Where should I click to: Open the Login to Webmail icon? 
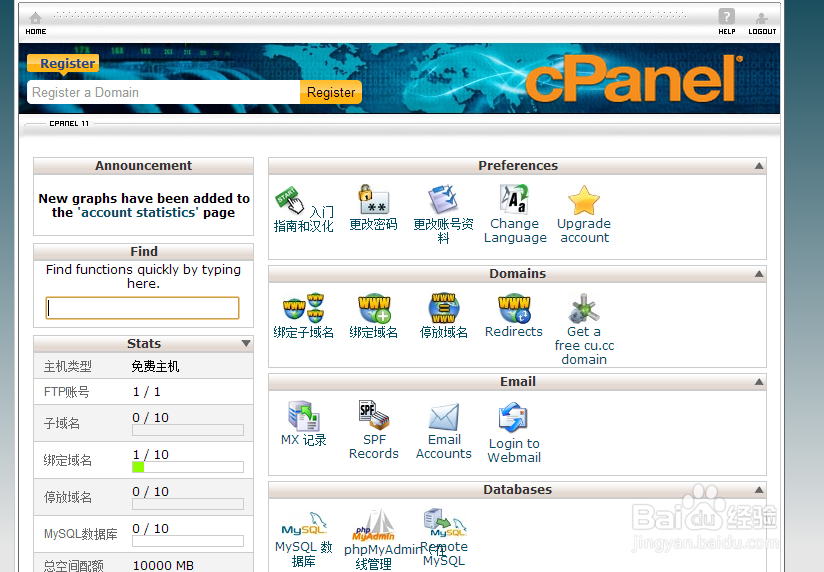click(513, 418)
